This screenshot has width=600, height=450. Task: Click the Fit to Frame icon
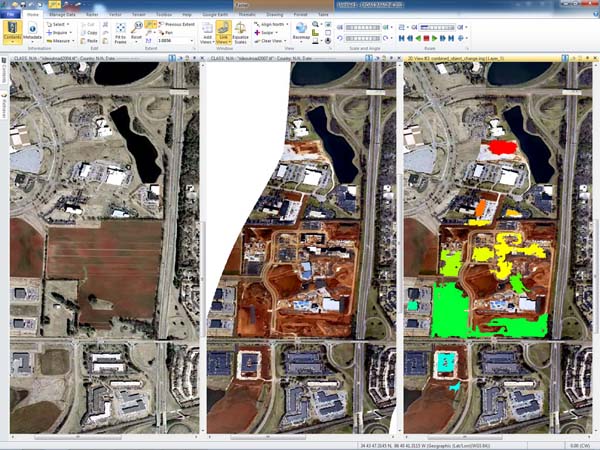point(118,36)
